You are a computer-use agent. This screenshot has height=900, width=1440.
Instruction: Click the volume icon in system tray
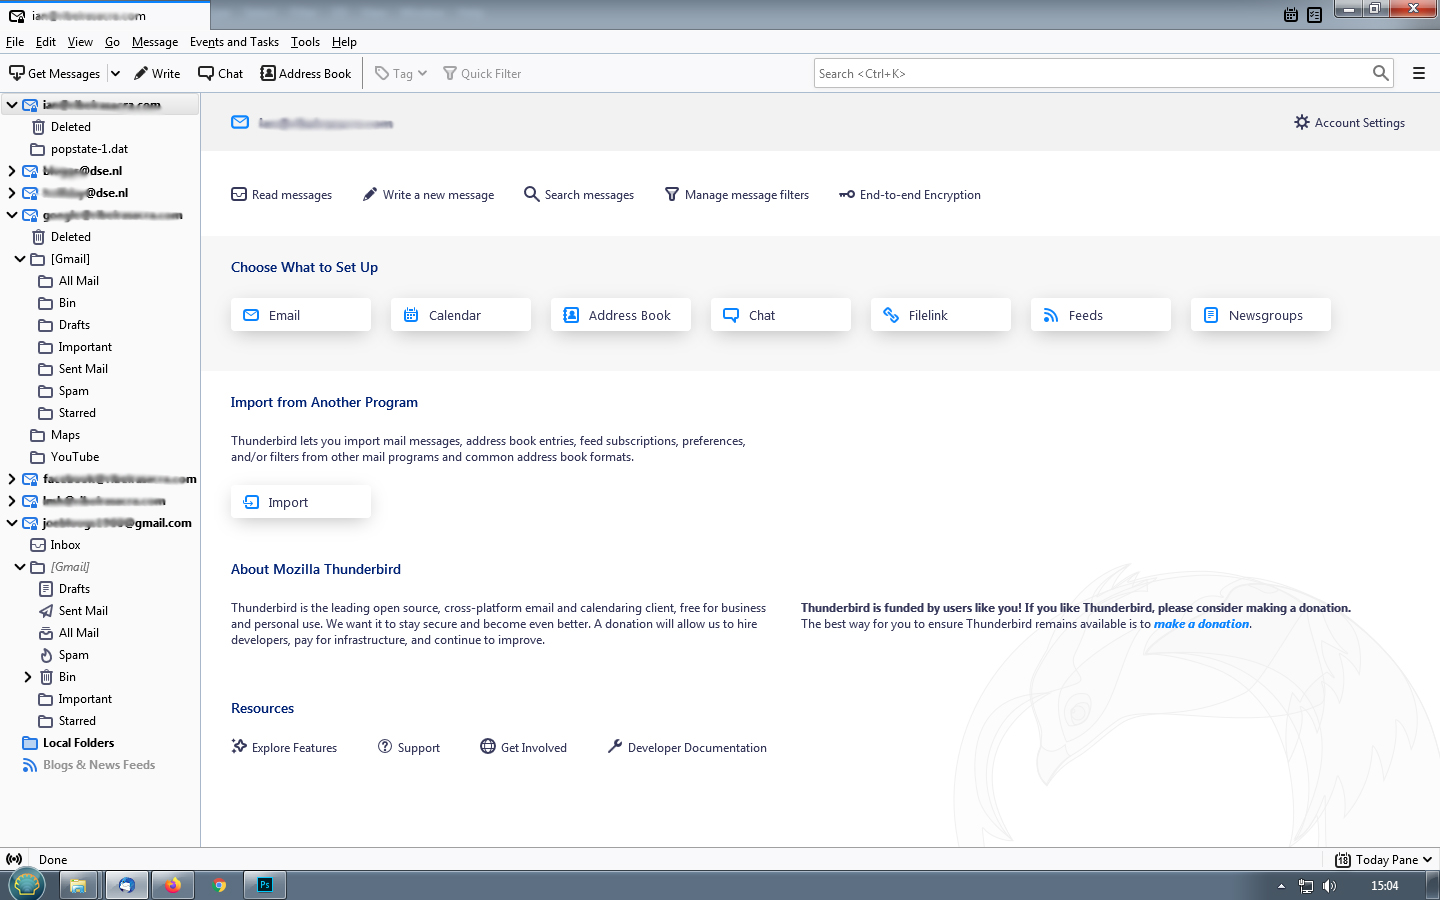1329,885
